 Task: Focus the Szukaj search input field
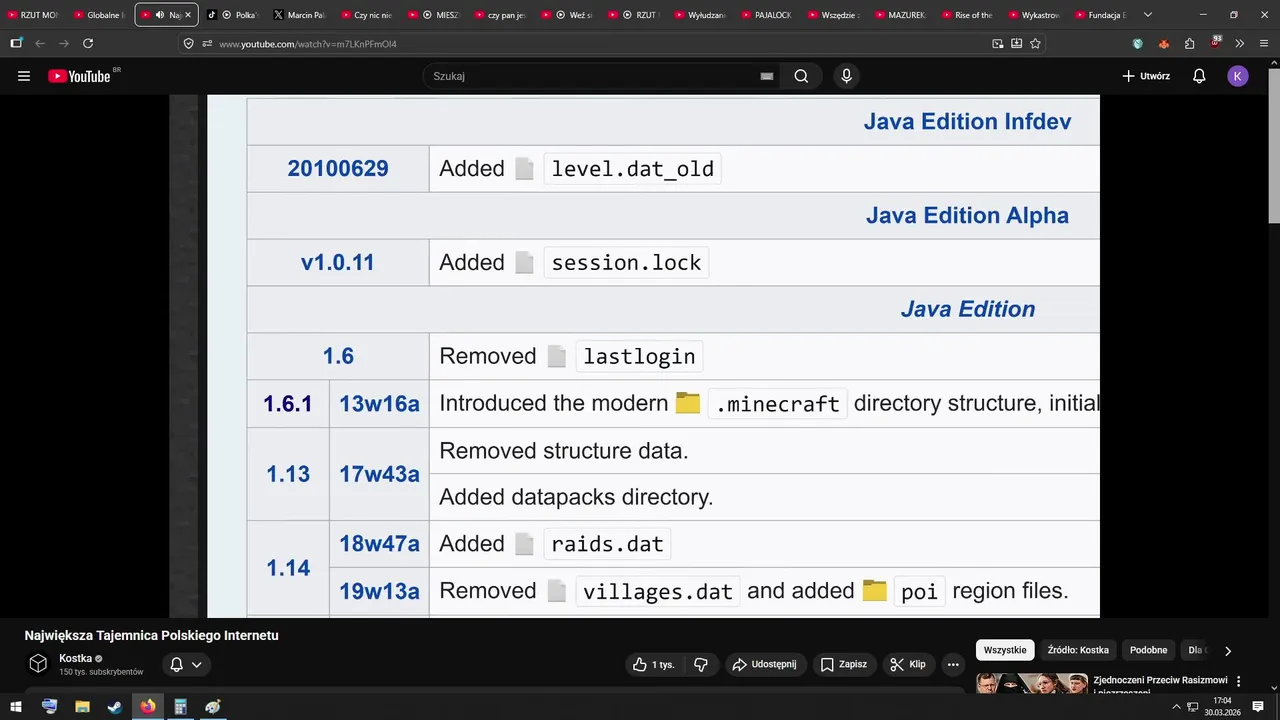pyautogui.click(x=590, y=76)
